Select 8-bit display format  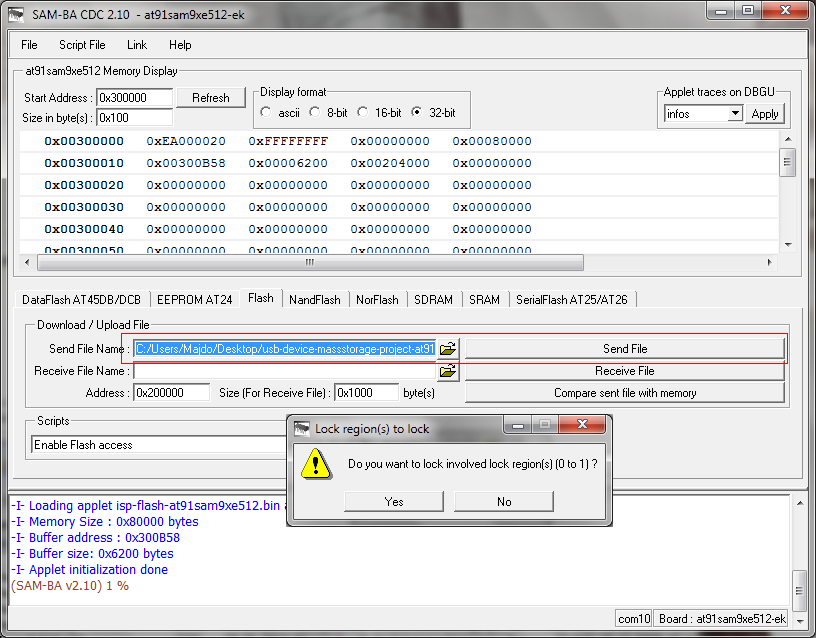pyautogui.click(x=315, y=112)
